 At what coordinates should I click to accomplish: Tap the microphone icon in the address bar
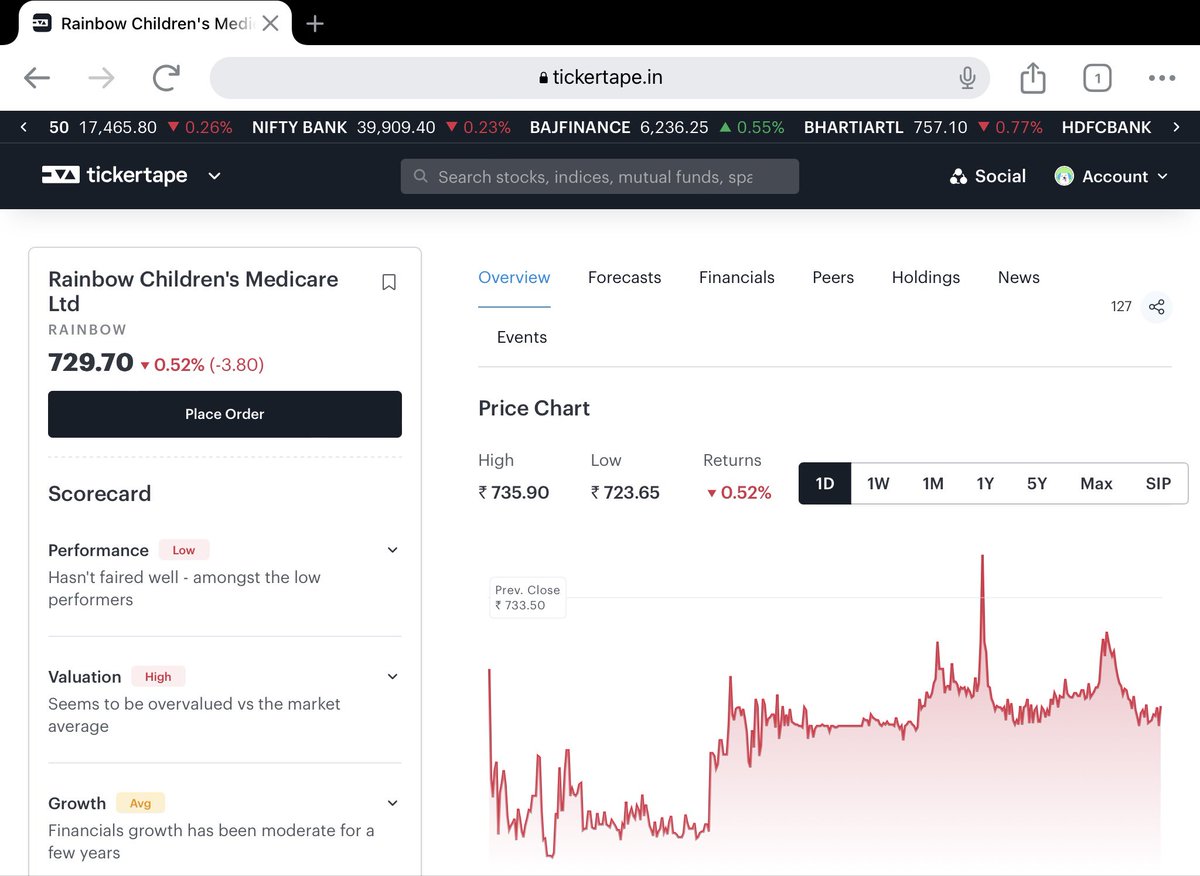[967, 78]
